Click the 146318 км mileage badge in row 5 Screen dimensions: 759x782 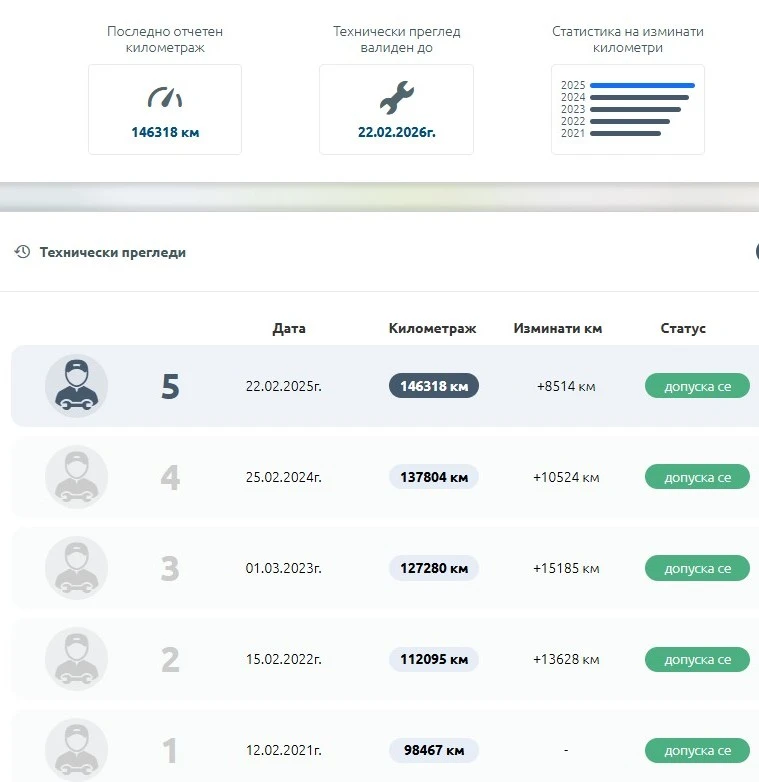point(433,386)
